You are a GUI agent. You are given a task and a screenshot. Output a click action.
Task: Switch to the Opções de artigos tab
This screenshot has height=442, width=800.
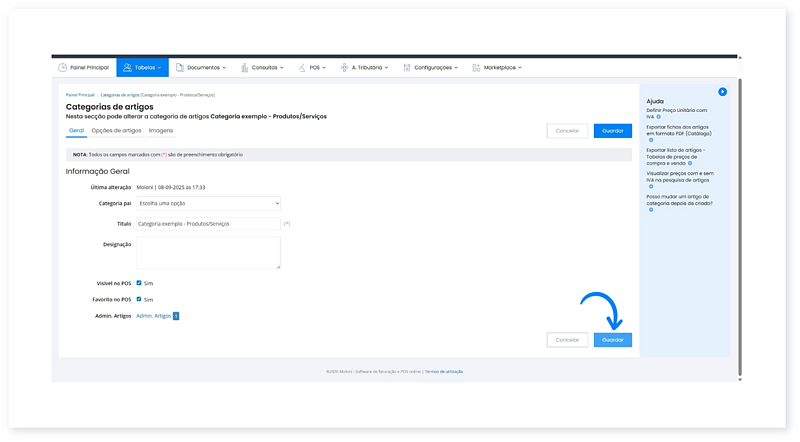tap(116, 130)
